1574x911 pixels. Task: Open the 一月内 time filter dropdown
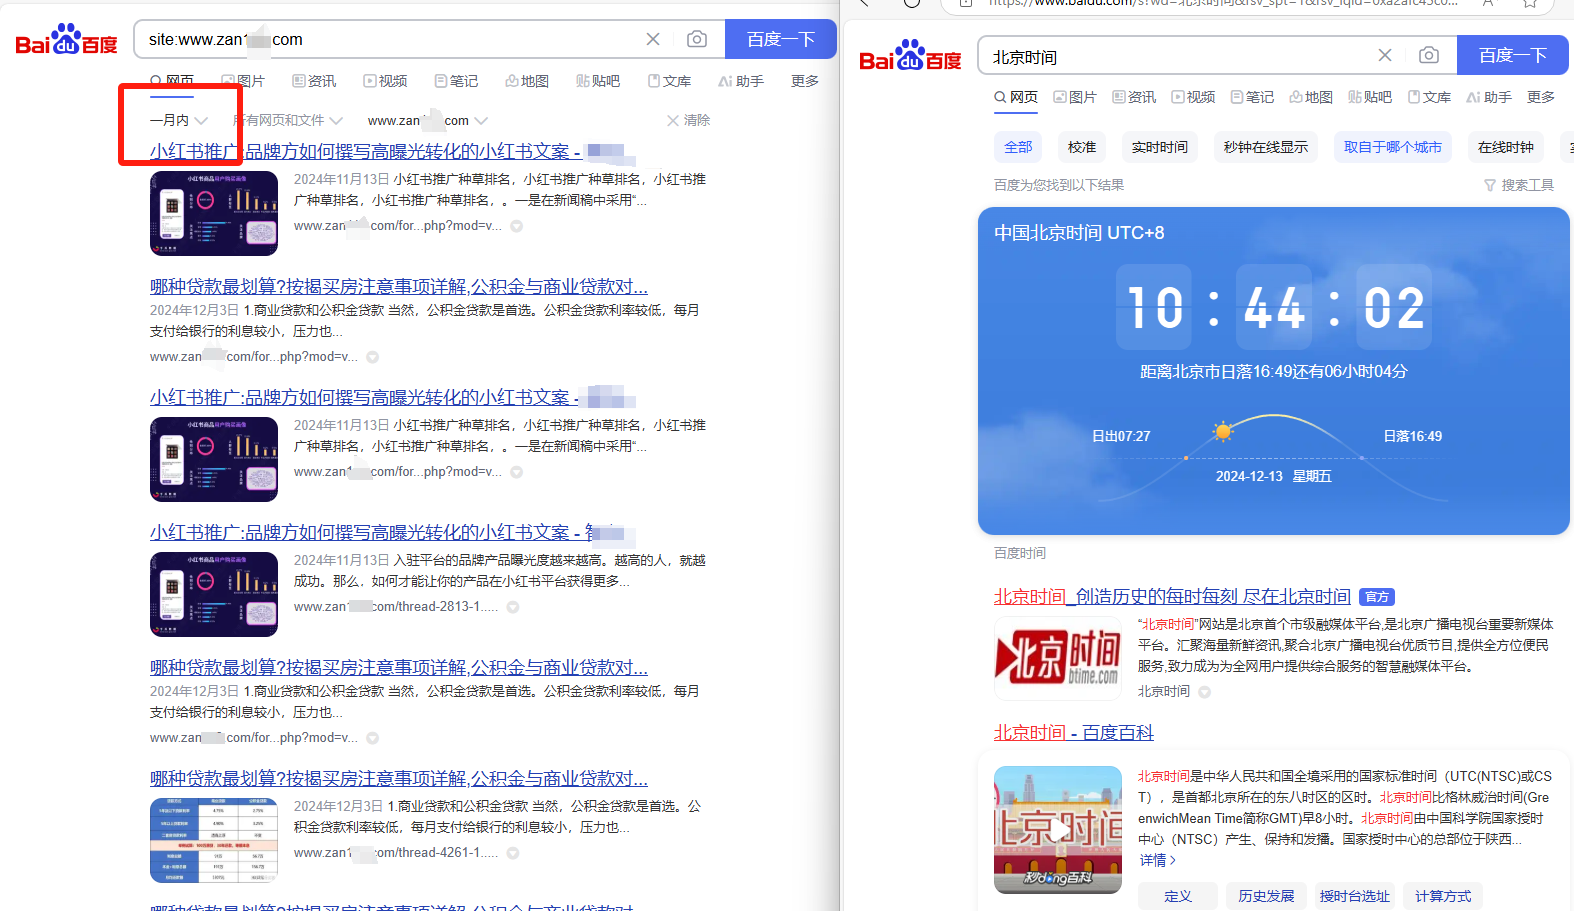pos(179,120)
